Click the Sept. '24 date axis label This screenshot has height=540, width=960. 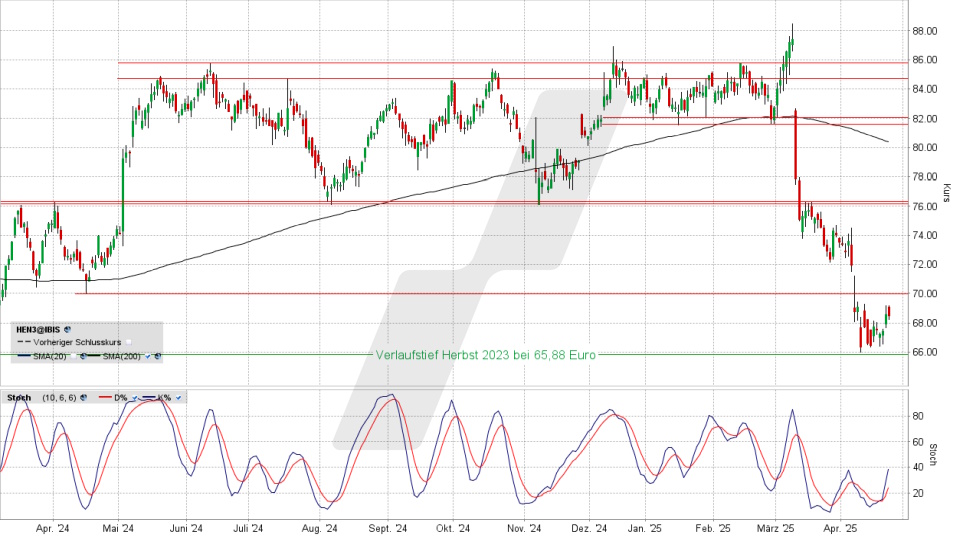coord(388,528)
